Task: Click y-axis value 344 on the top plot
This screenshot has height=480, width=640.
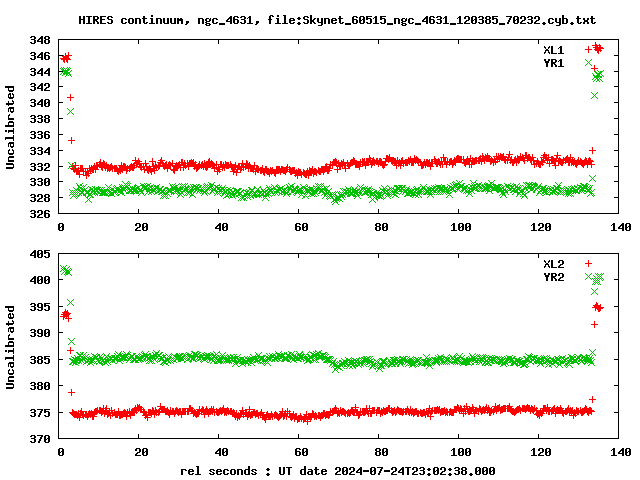Action: (40, 72)
